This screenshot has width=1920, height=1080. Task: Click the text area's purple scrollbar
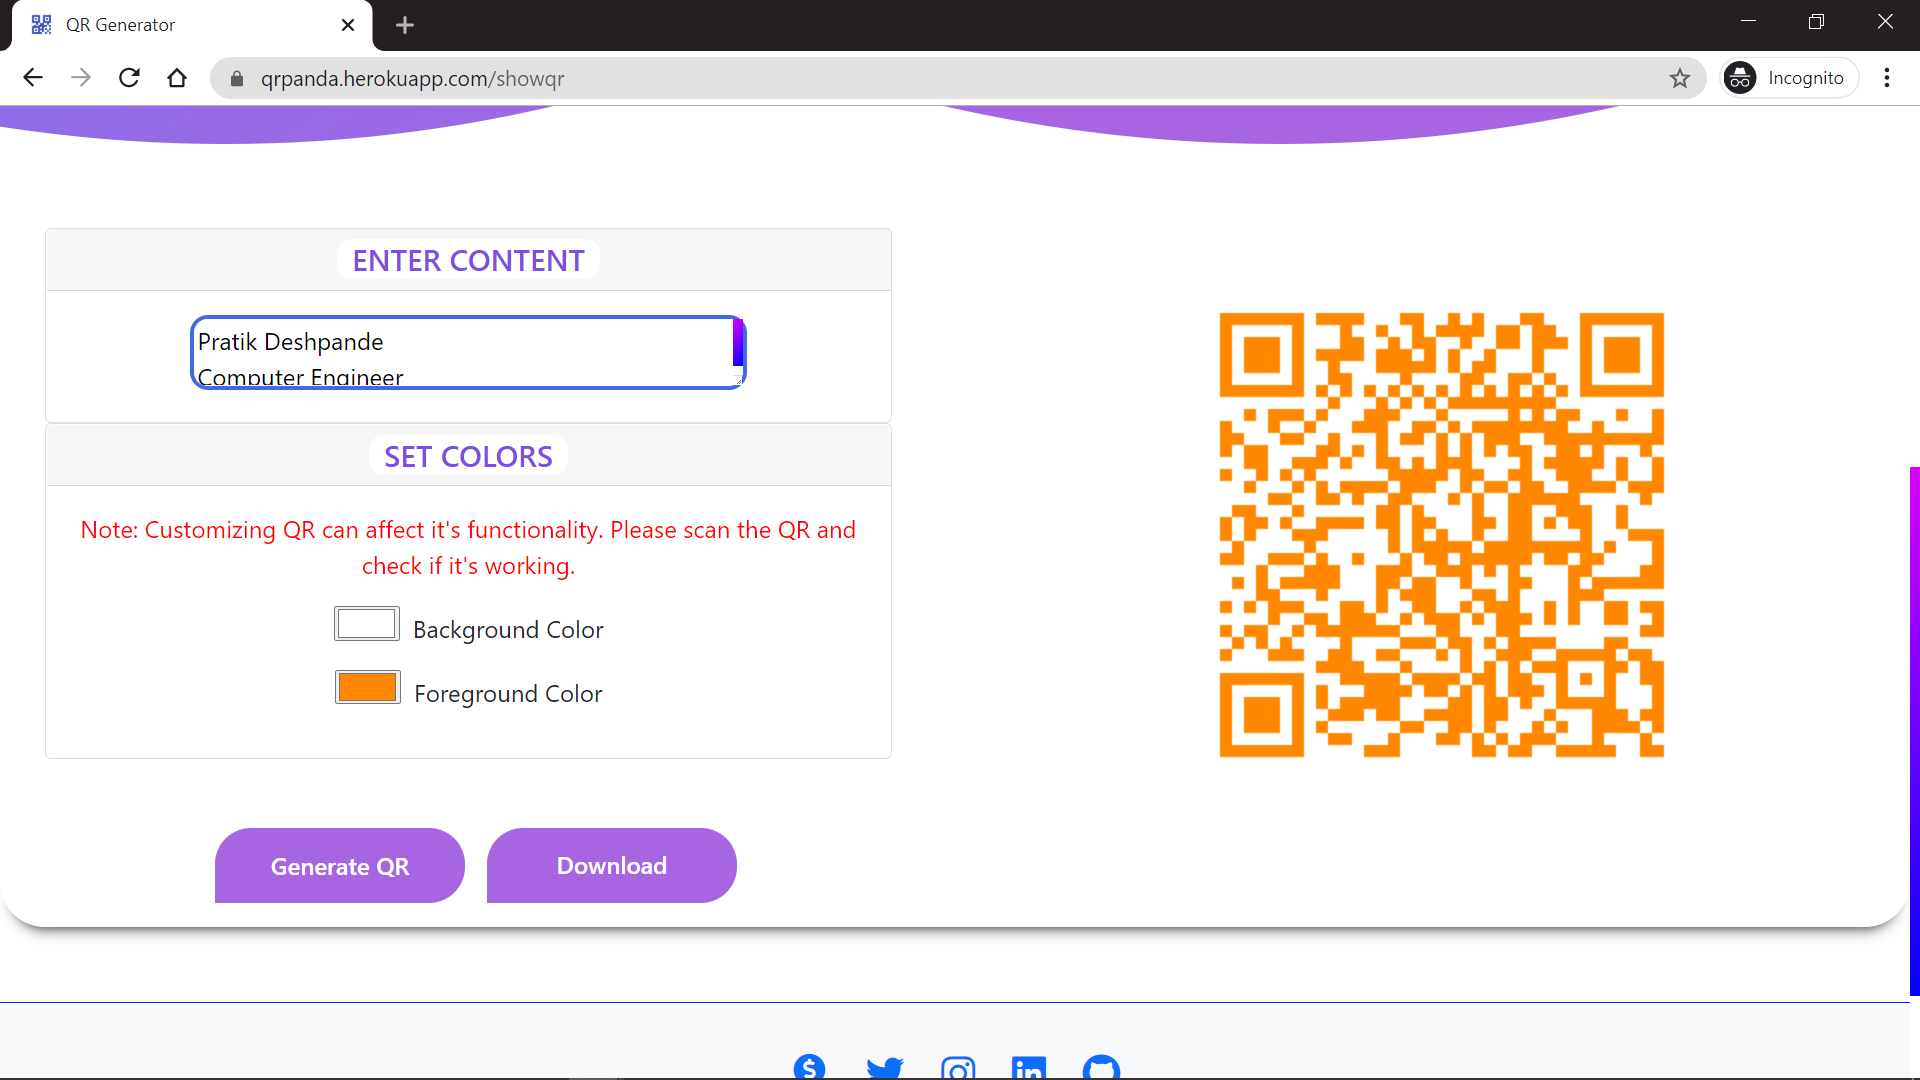point(738,343)
